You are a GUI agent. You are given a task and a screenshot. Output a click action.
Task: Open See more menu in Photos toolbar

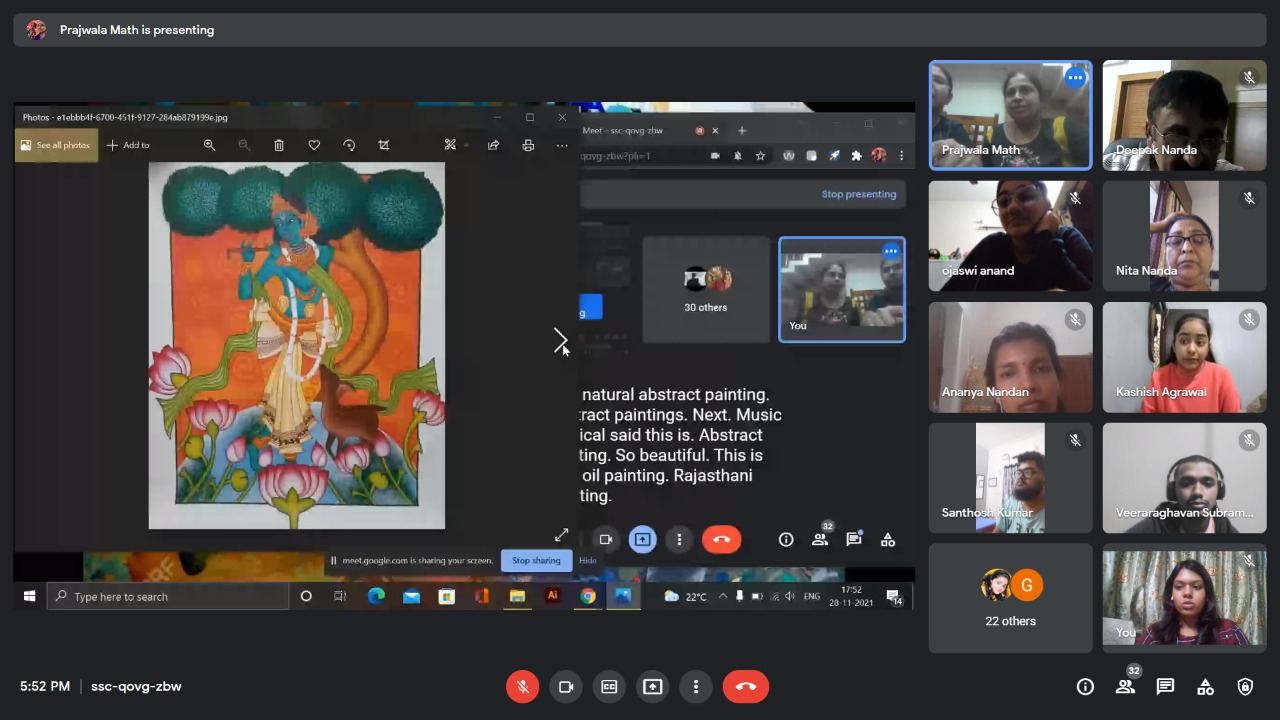click(562, 145)
